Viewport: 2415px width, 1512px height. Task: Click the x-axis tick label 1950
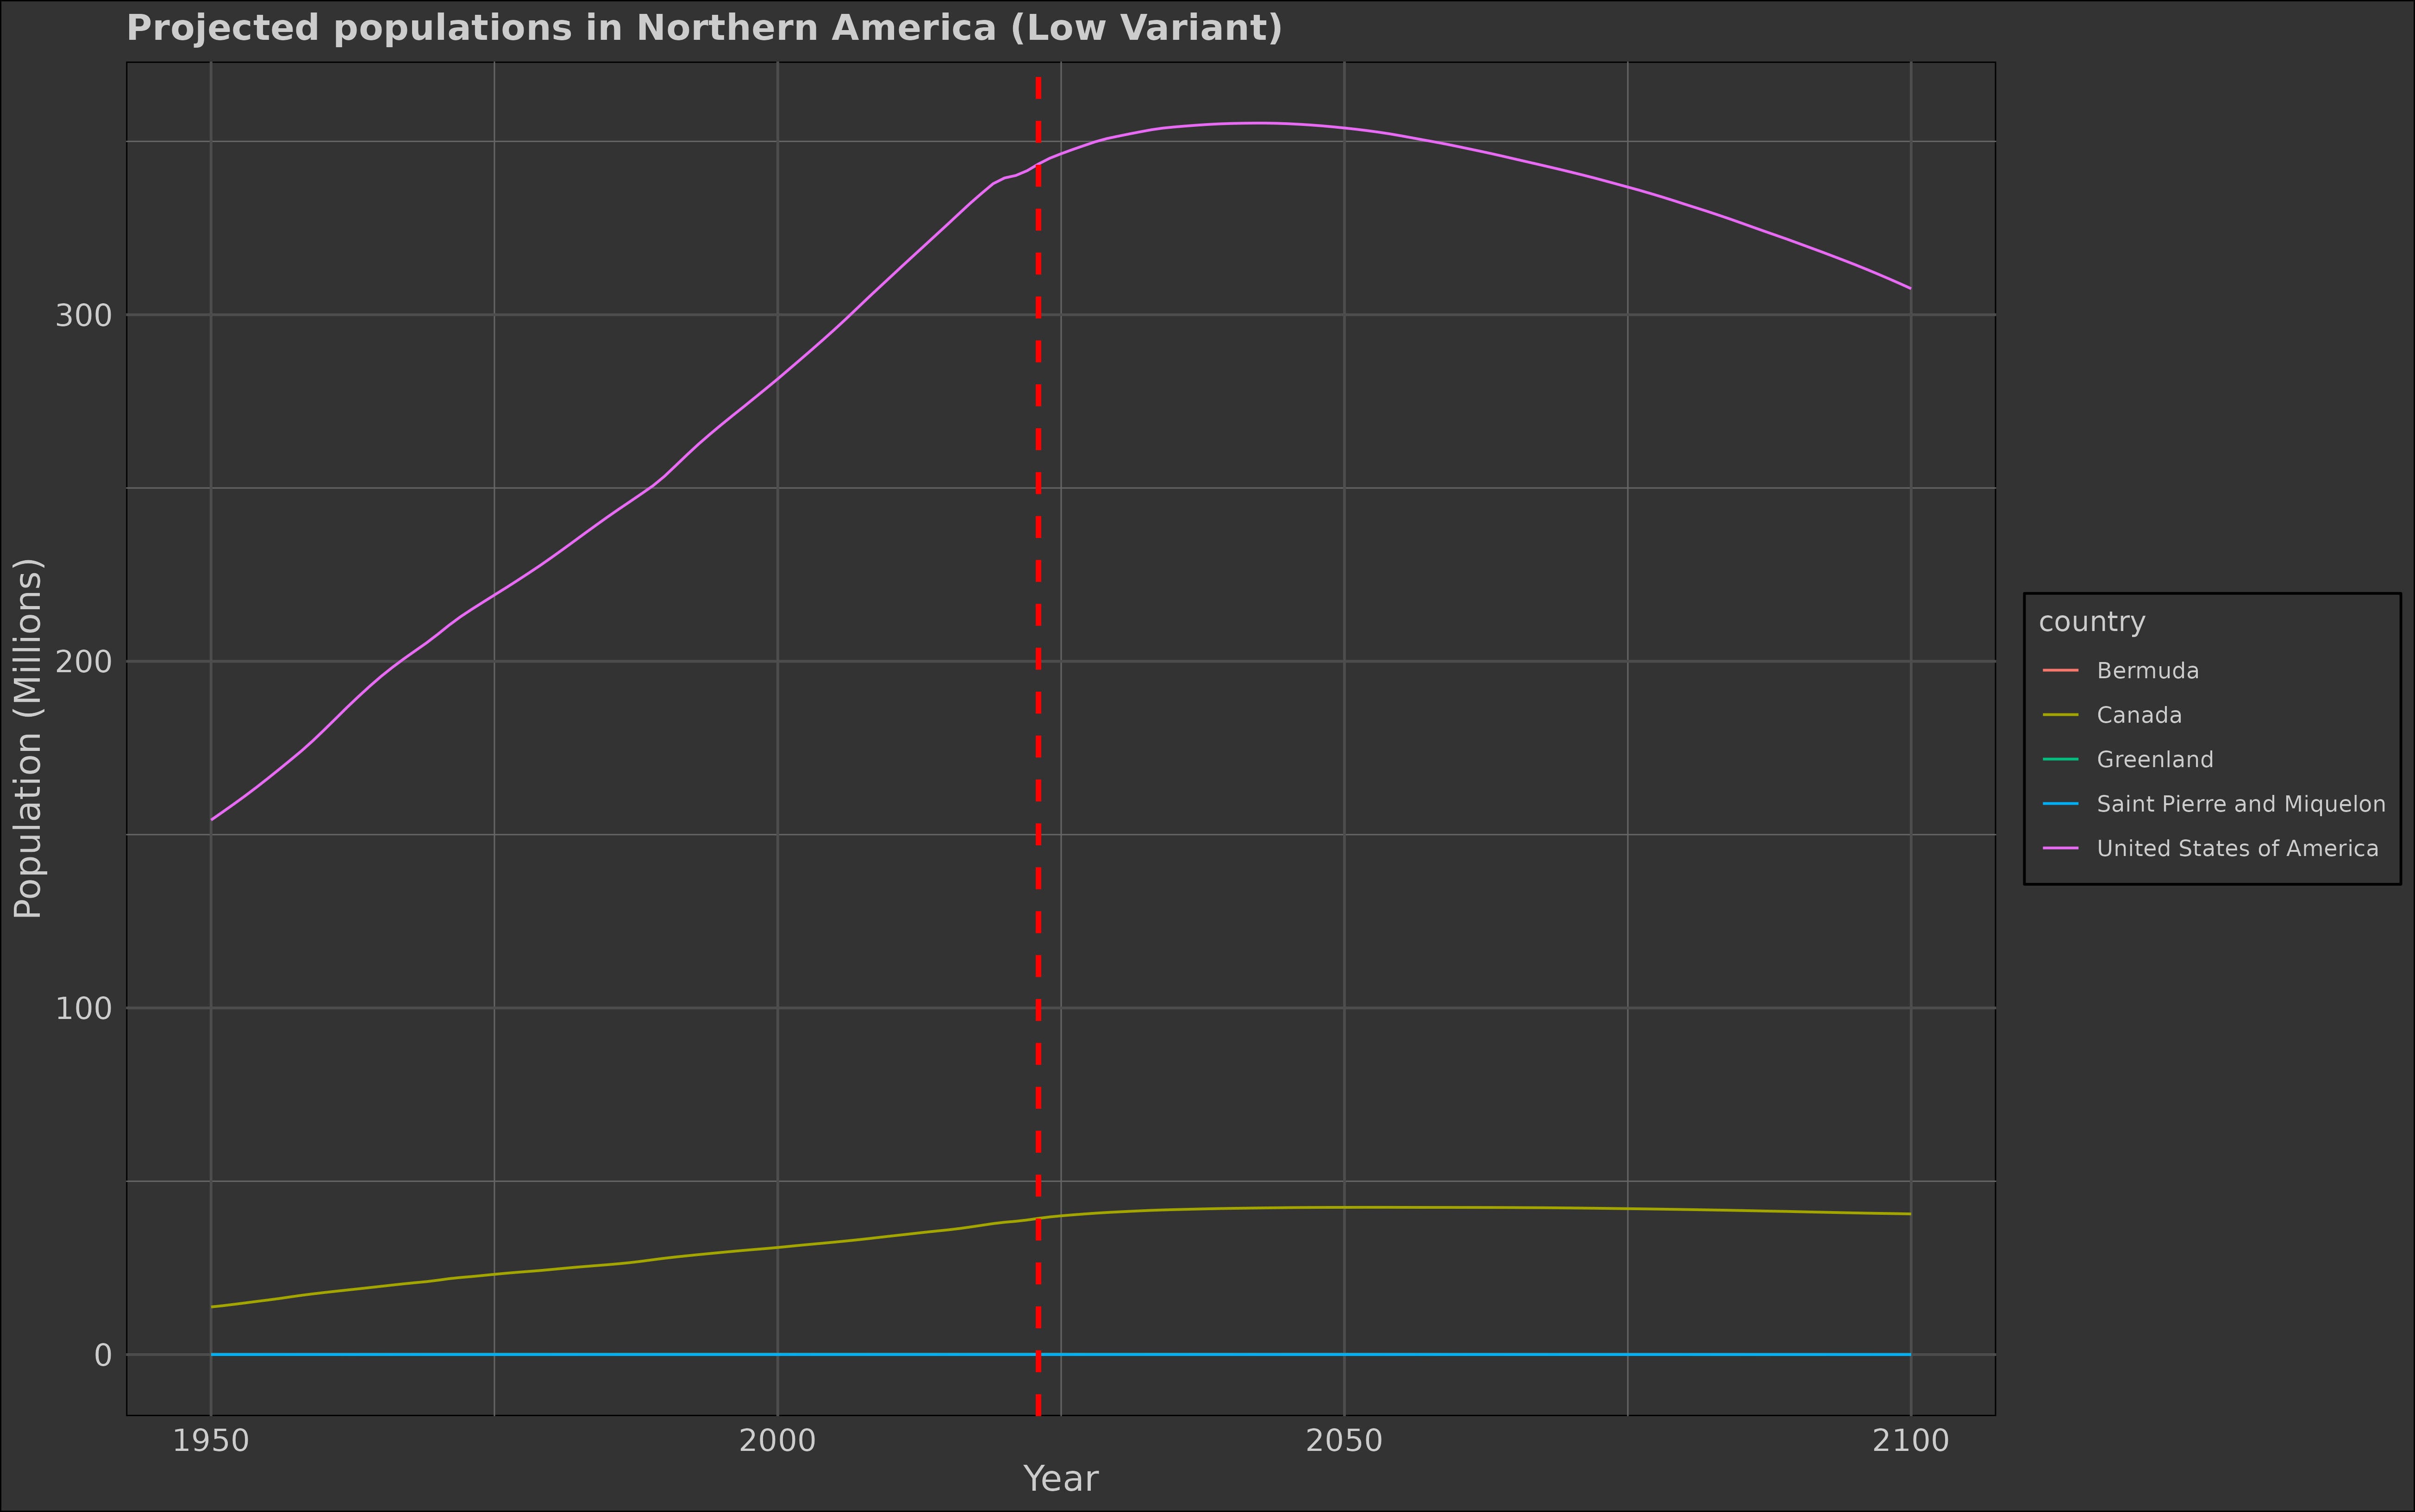[x=210, y=1441]
